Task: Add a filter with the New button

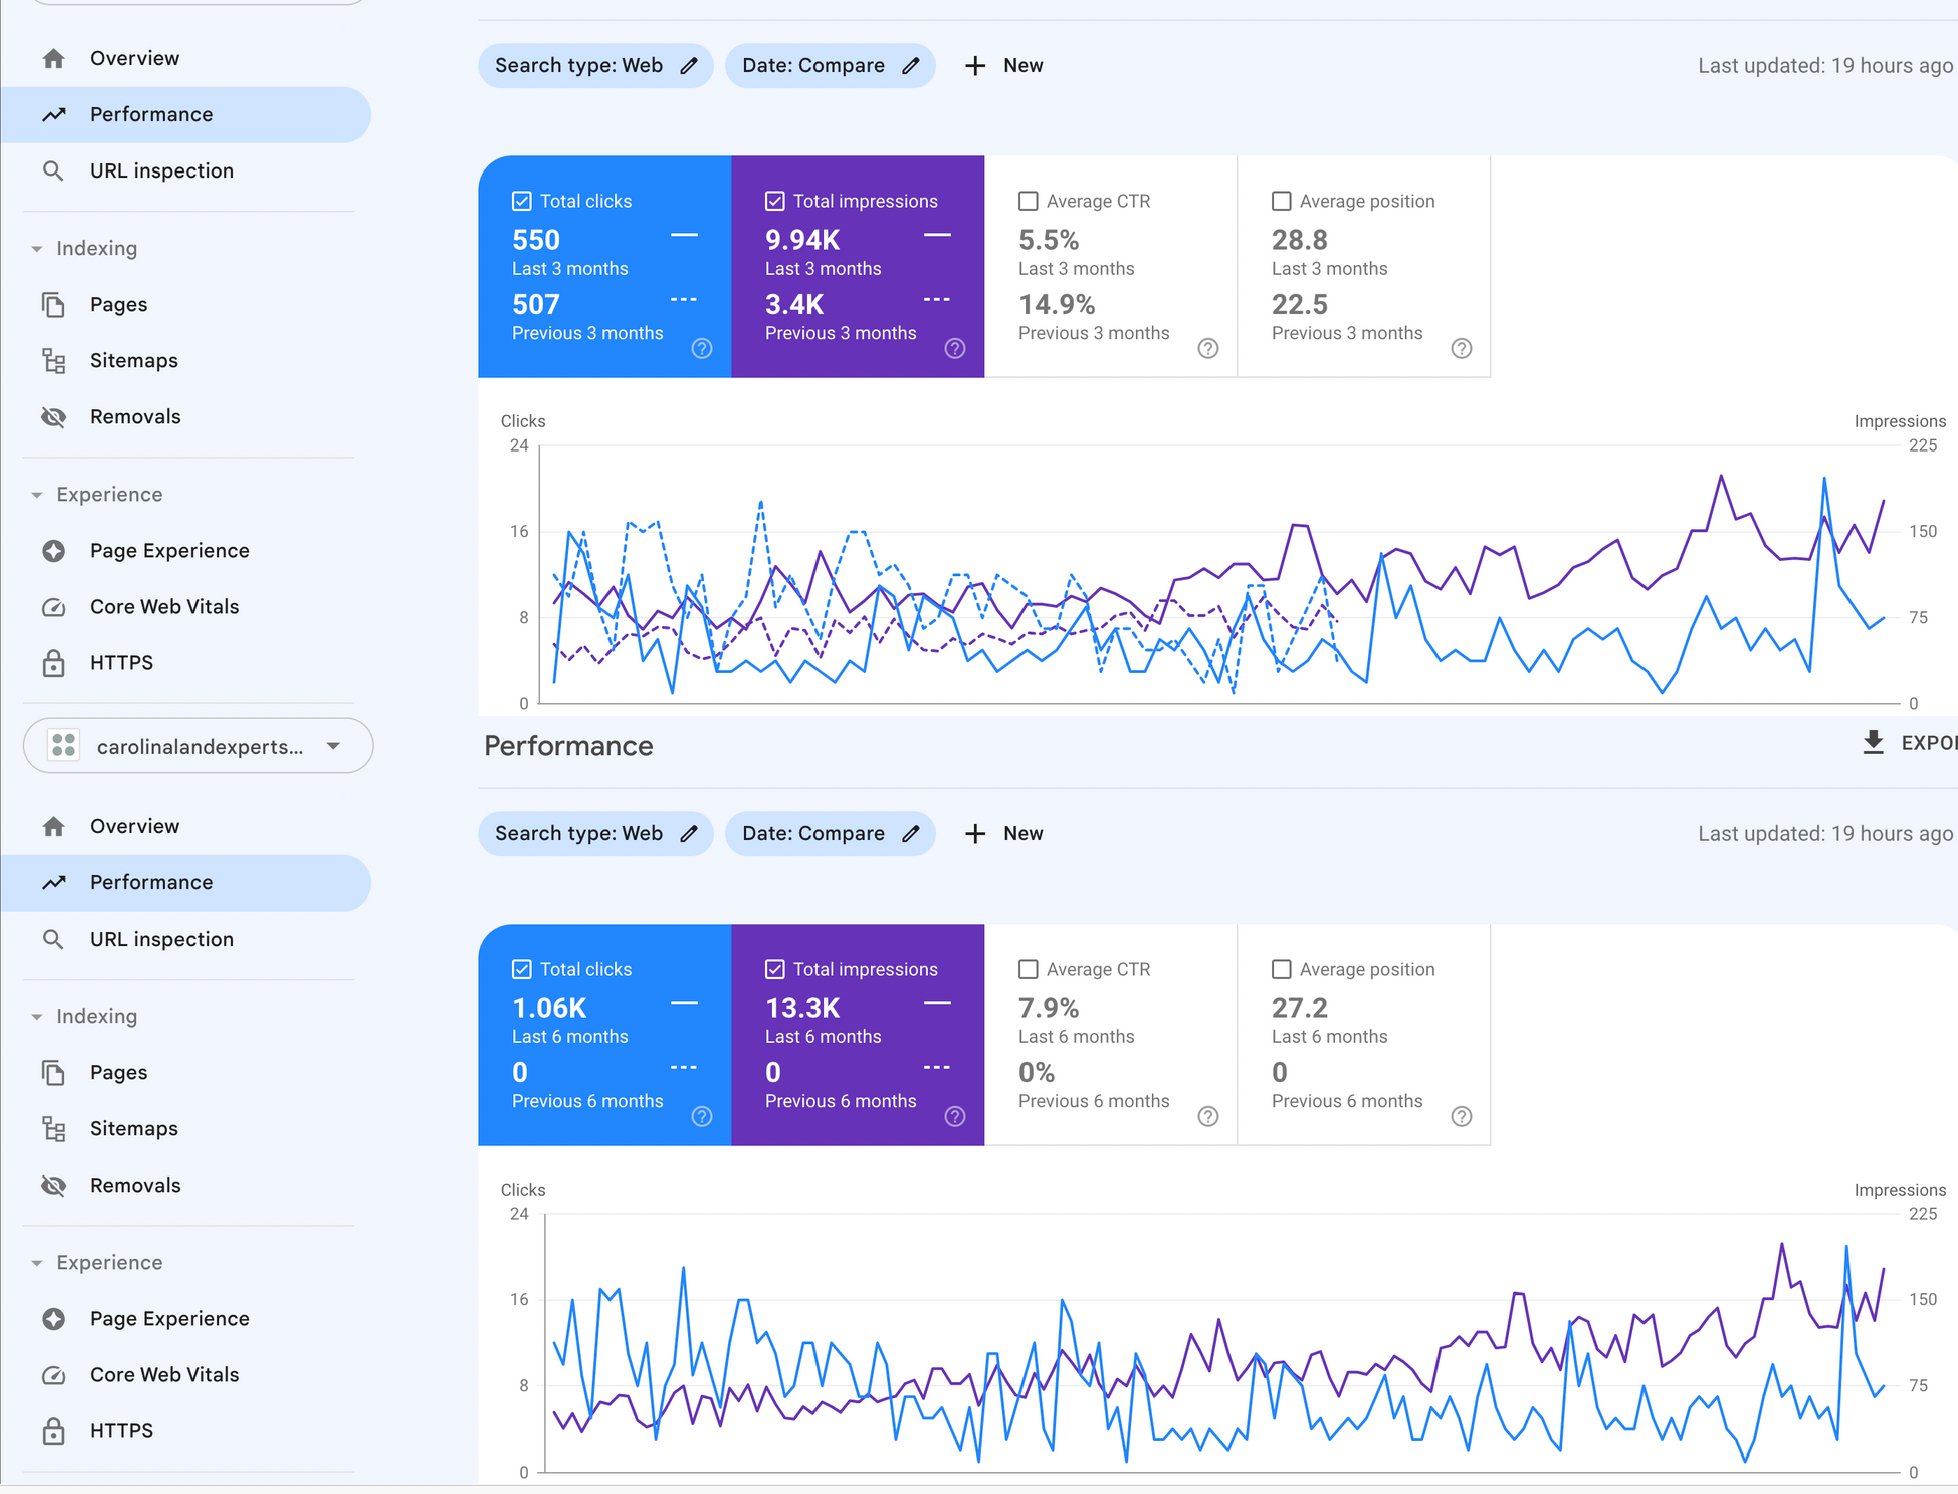Action: coord(1004,65)
